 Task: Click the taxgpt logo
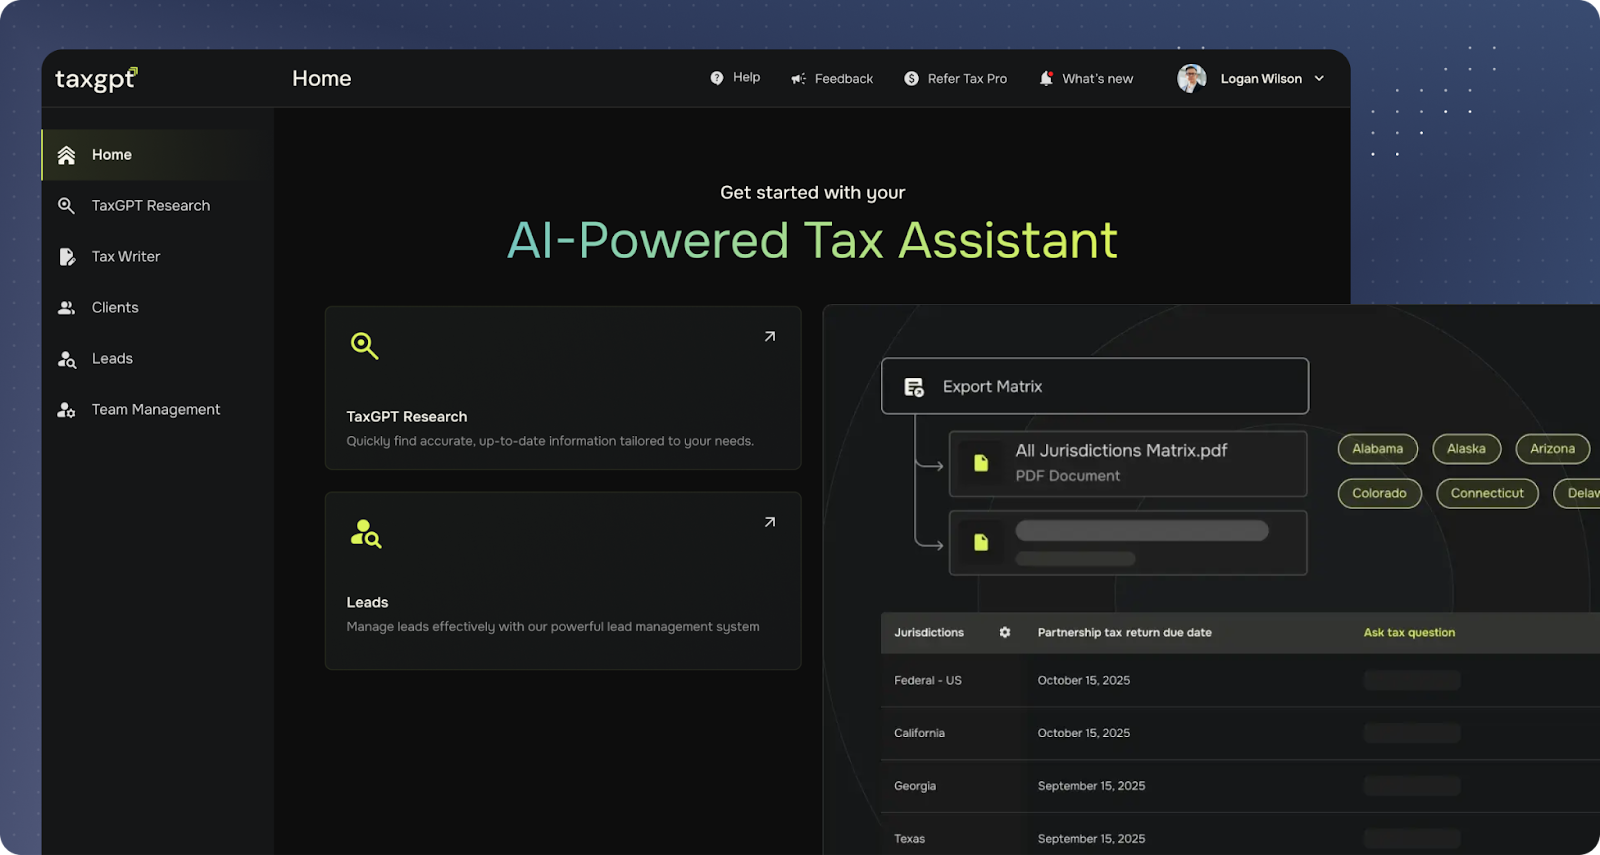click(x=96, y=79)
